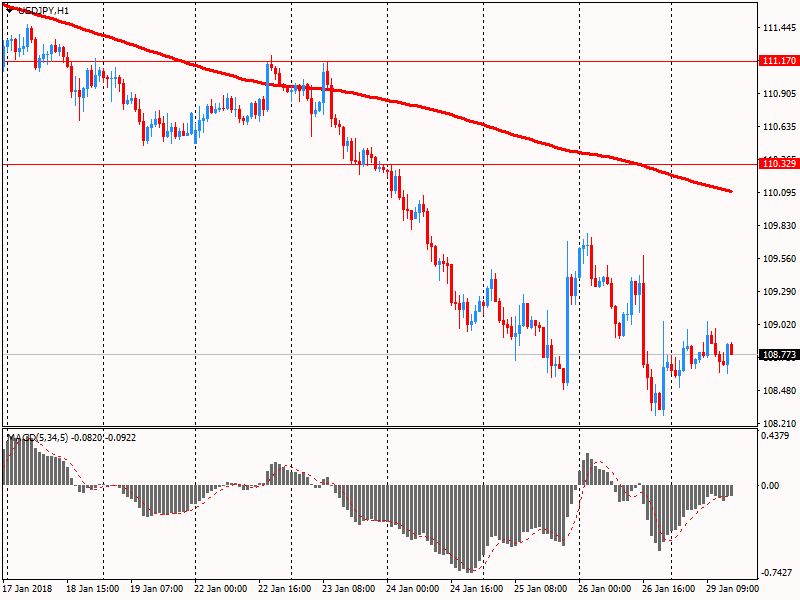Click price scale value 109.830
This screenshot has width=800, height=600.
coord(779,226)
